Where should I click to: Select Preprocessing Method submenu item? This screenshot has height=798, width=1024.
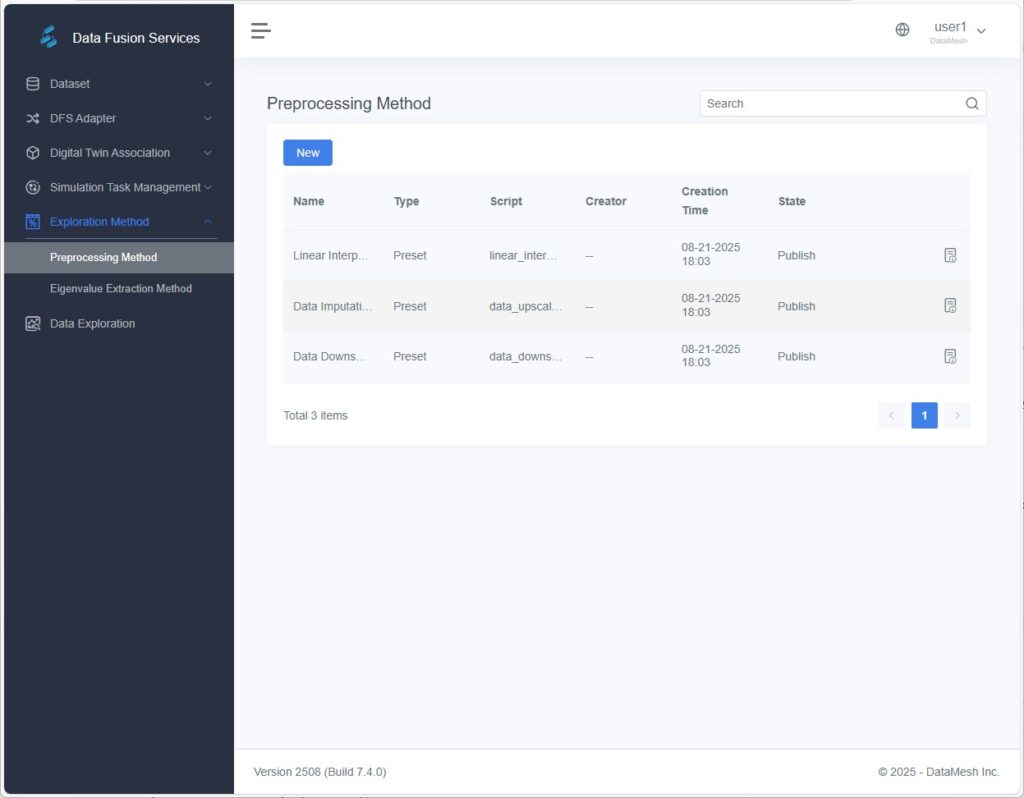[x=103, y=257]
